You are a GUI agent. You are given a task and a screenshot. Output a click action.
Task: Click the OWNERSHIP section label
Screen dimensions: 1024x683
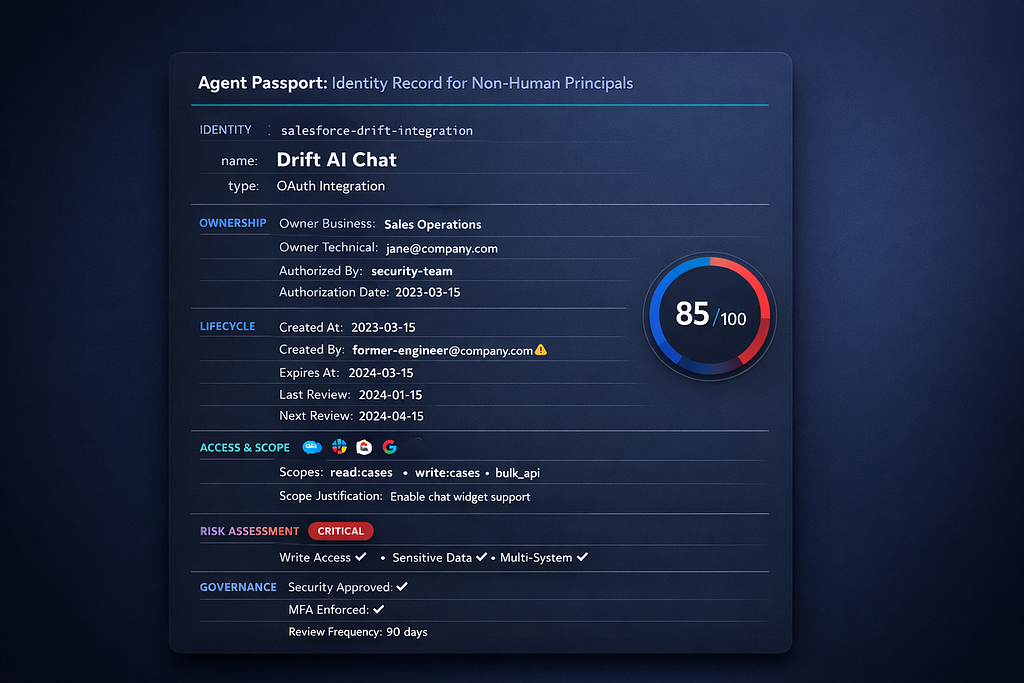coord(232,223)
